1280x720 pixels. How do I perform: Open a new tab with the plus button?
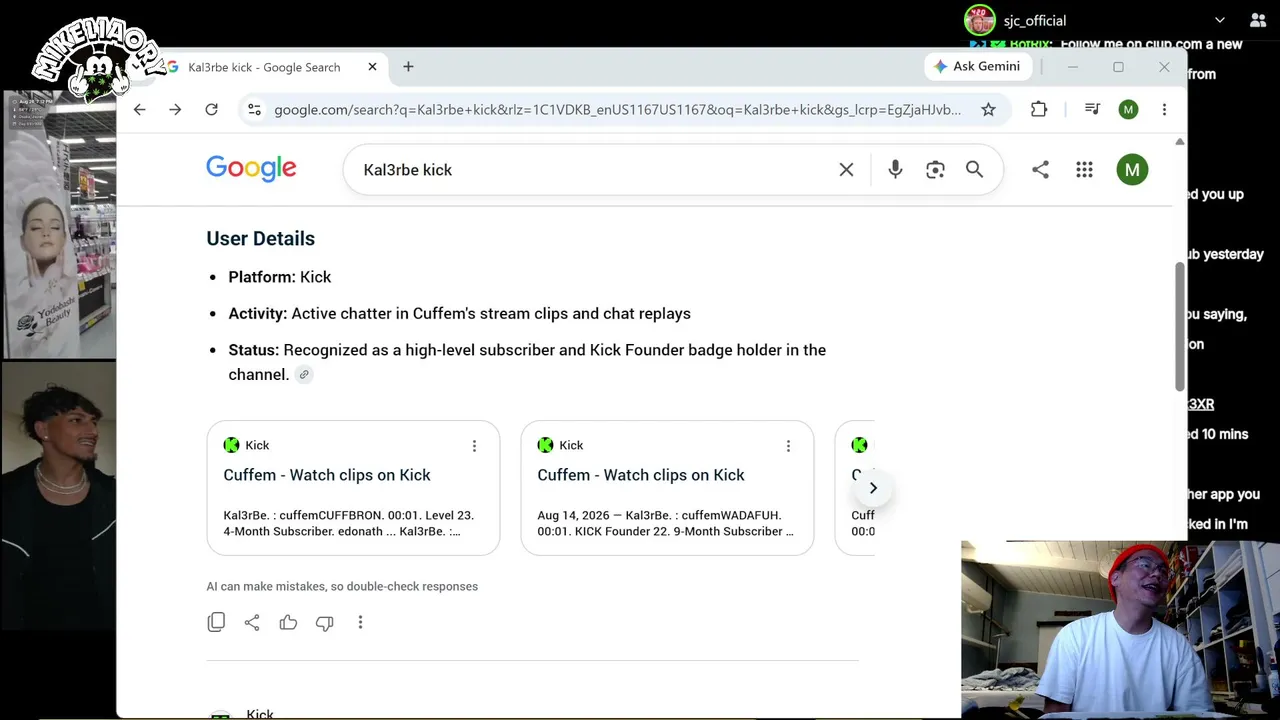408,67
